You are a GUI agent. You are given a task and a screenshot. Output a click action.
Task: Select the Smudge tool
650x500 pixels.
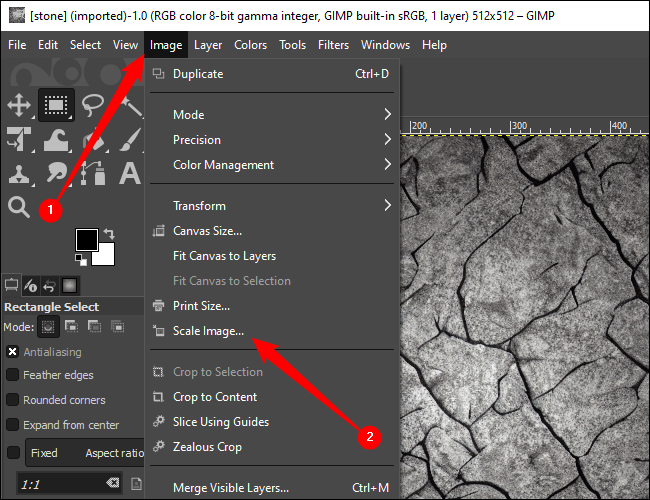(56, 172)
